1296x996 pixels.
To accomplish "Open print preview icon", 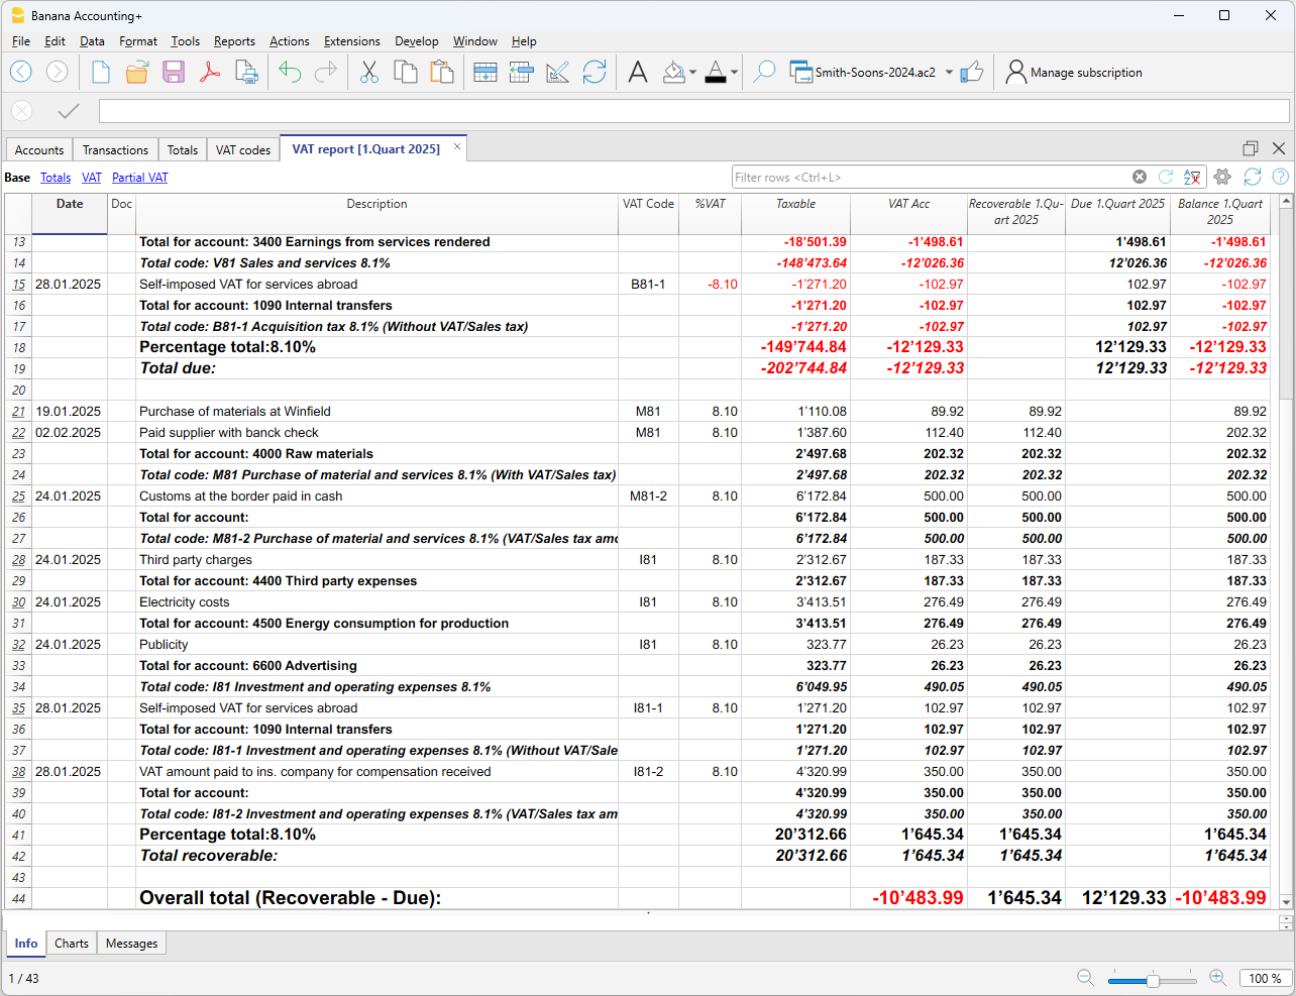I will tap(246, 72).
